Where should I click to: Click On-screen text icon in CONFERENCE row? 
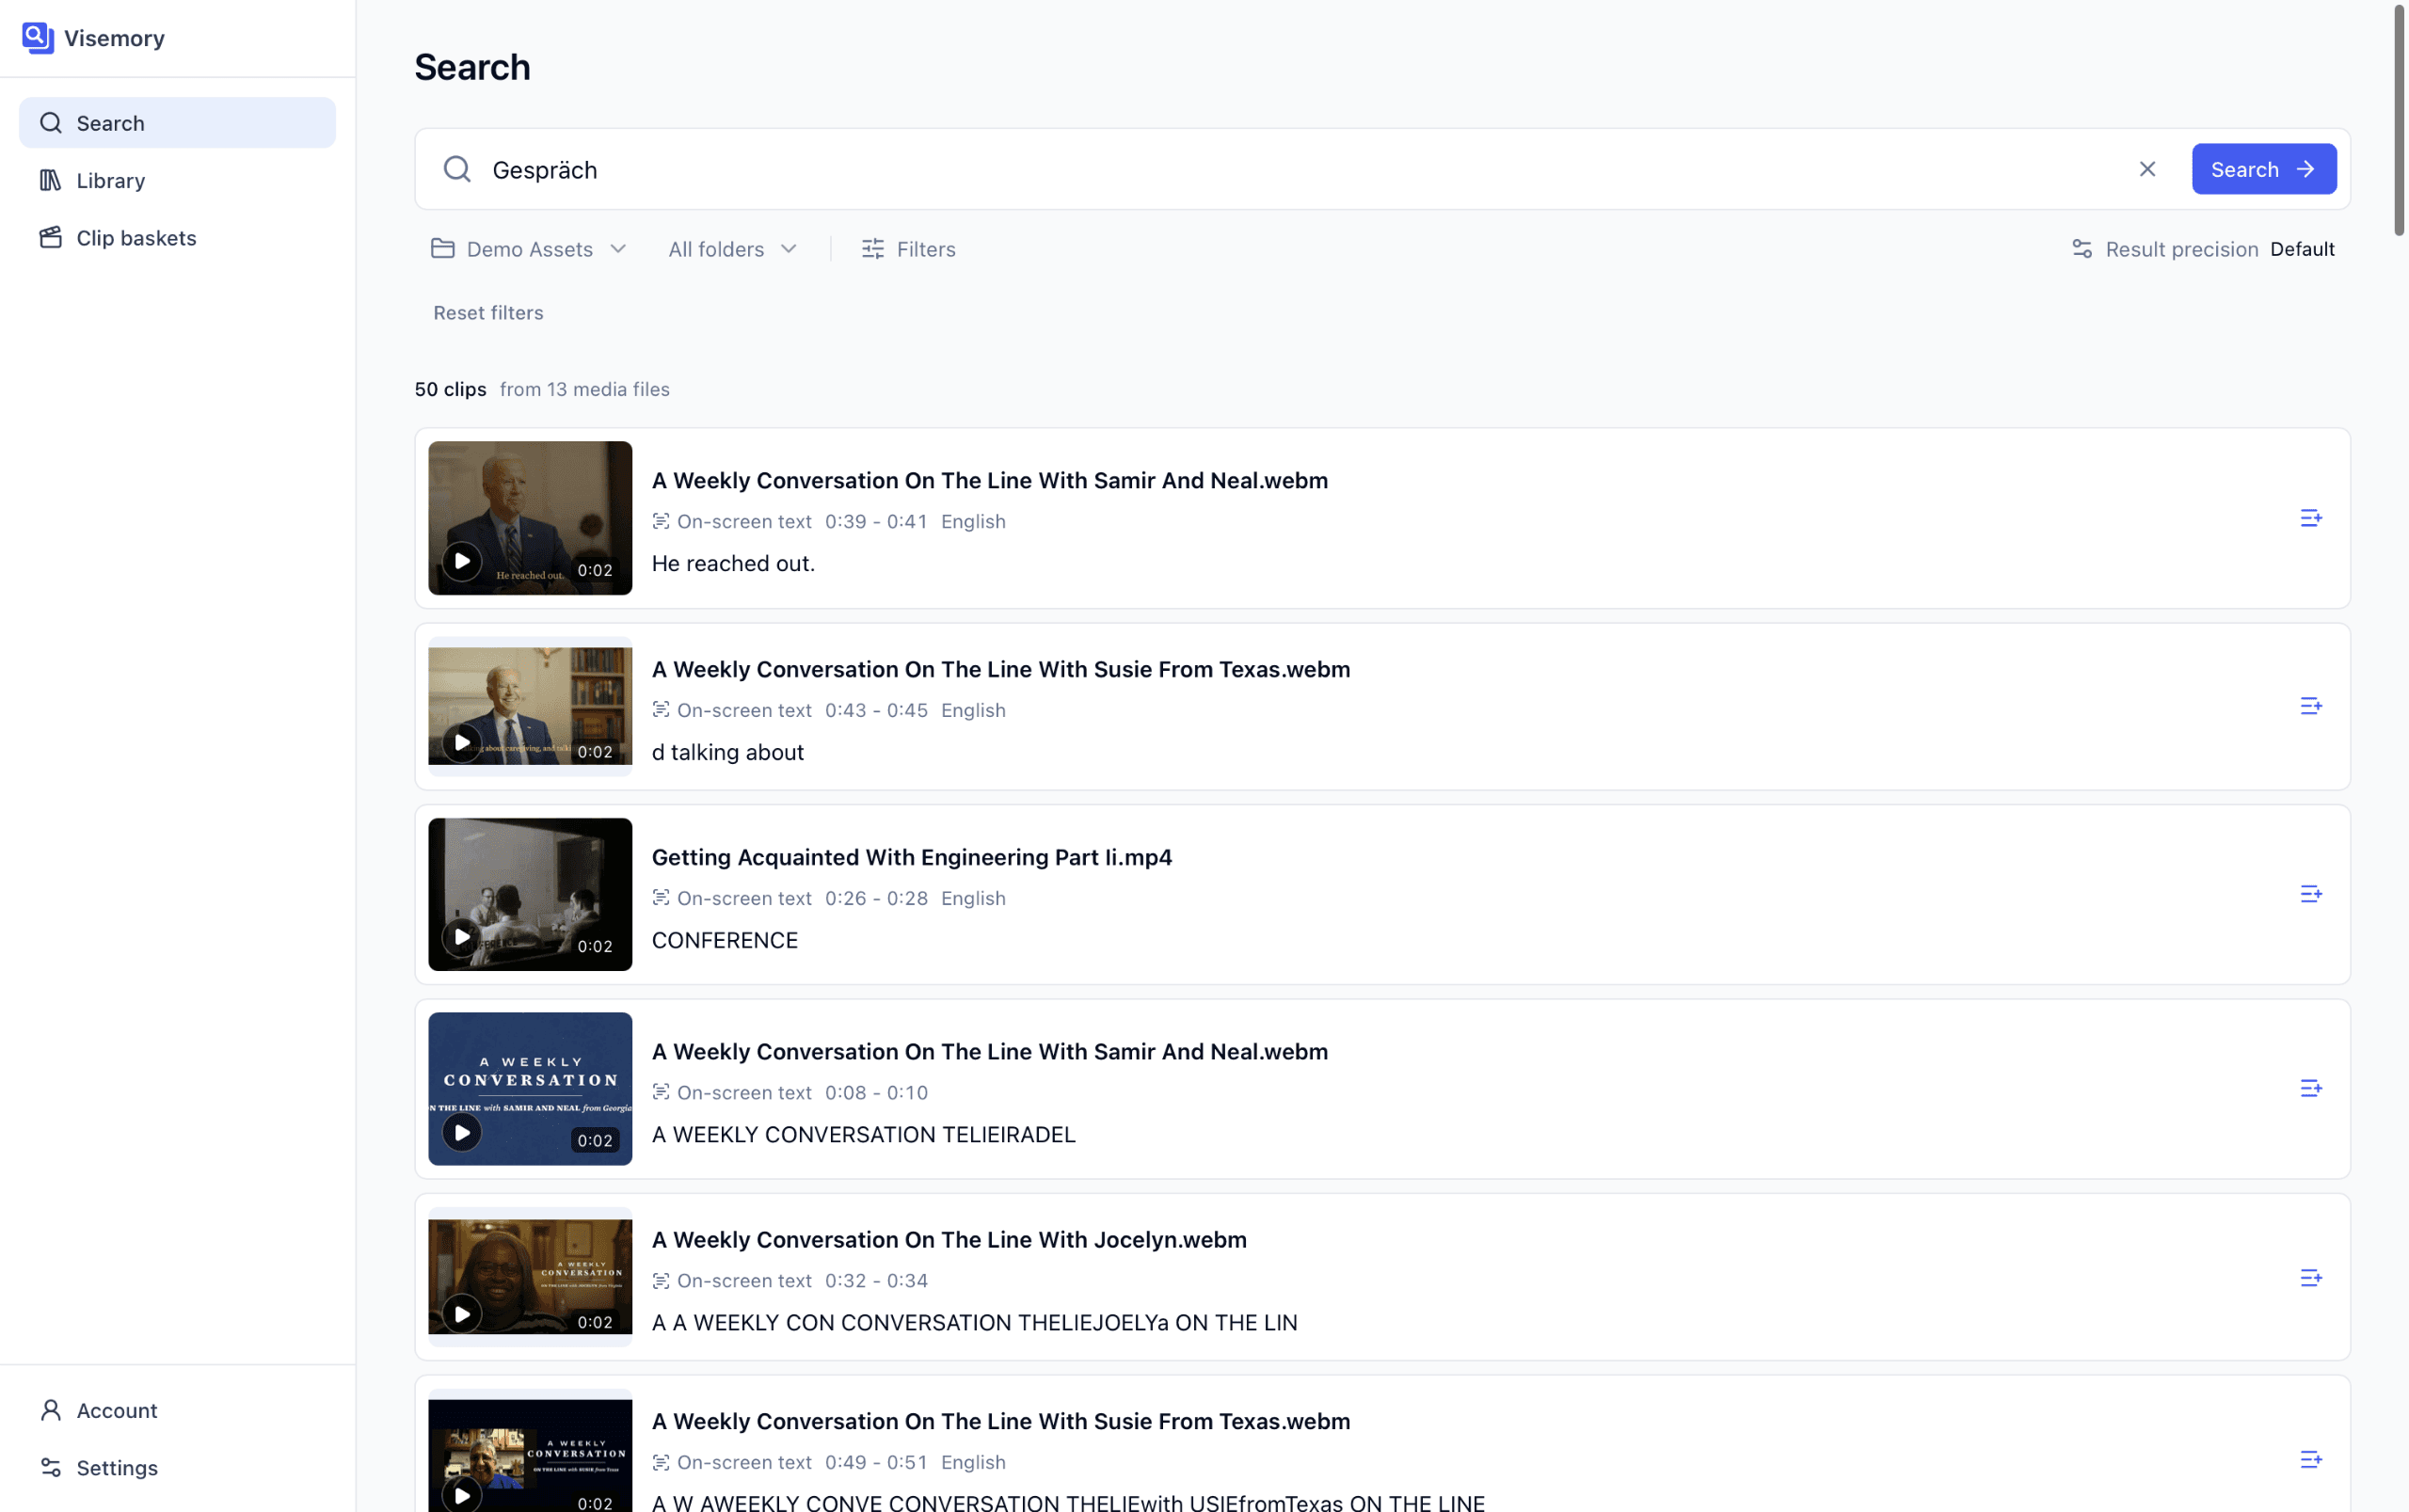click(x=660, y=898)
